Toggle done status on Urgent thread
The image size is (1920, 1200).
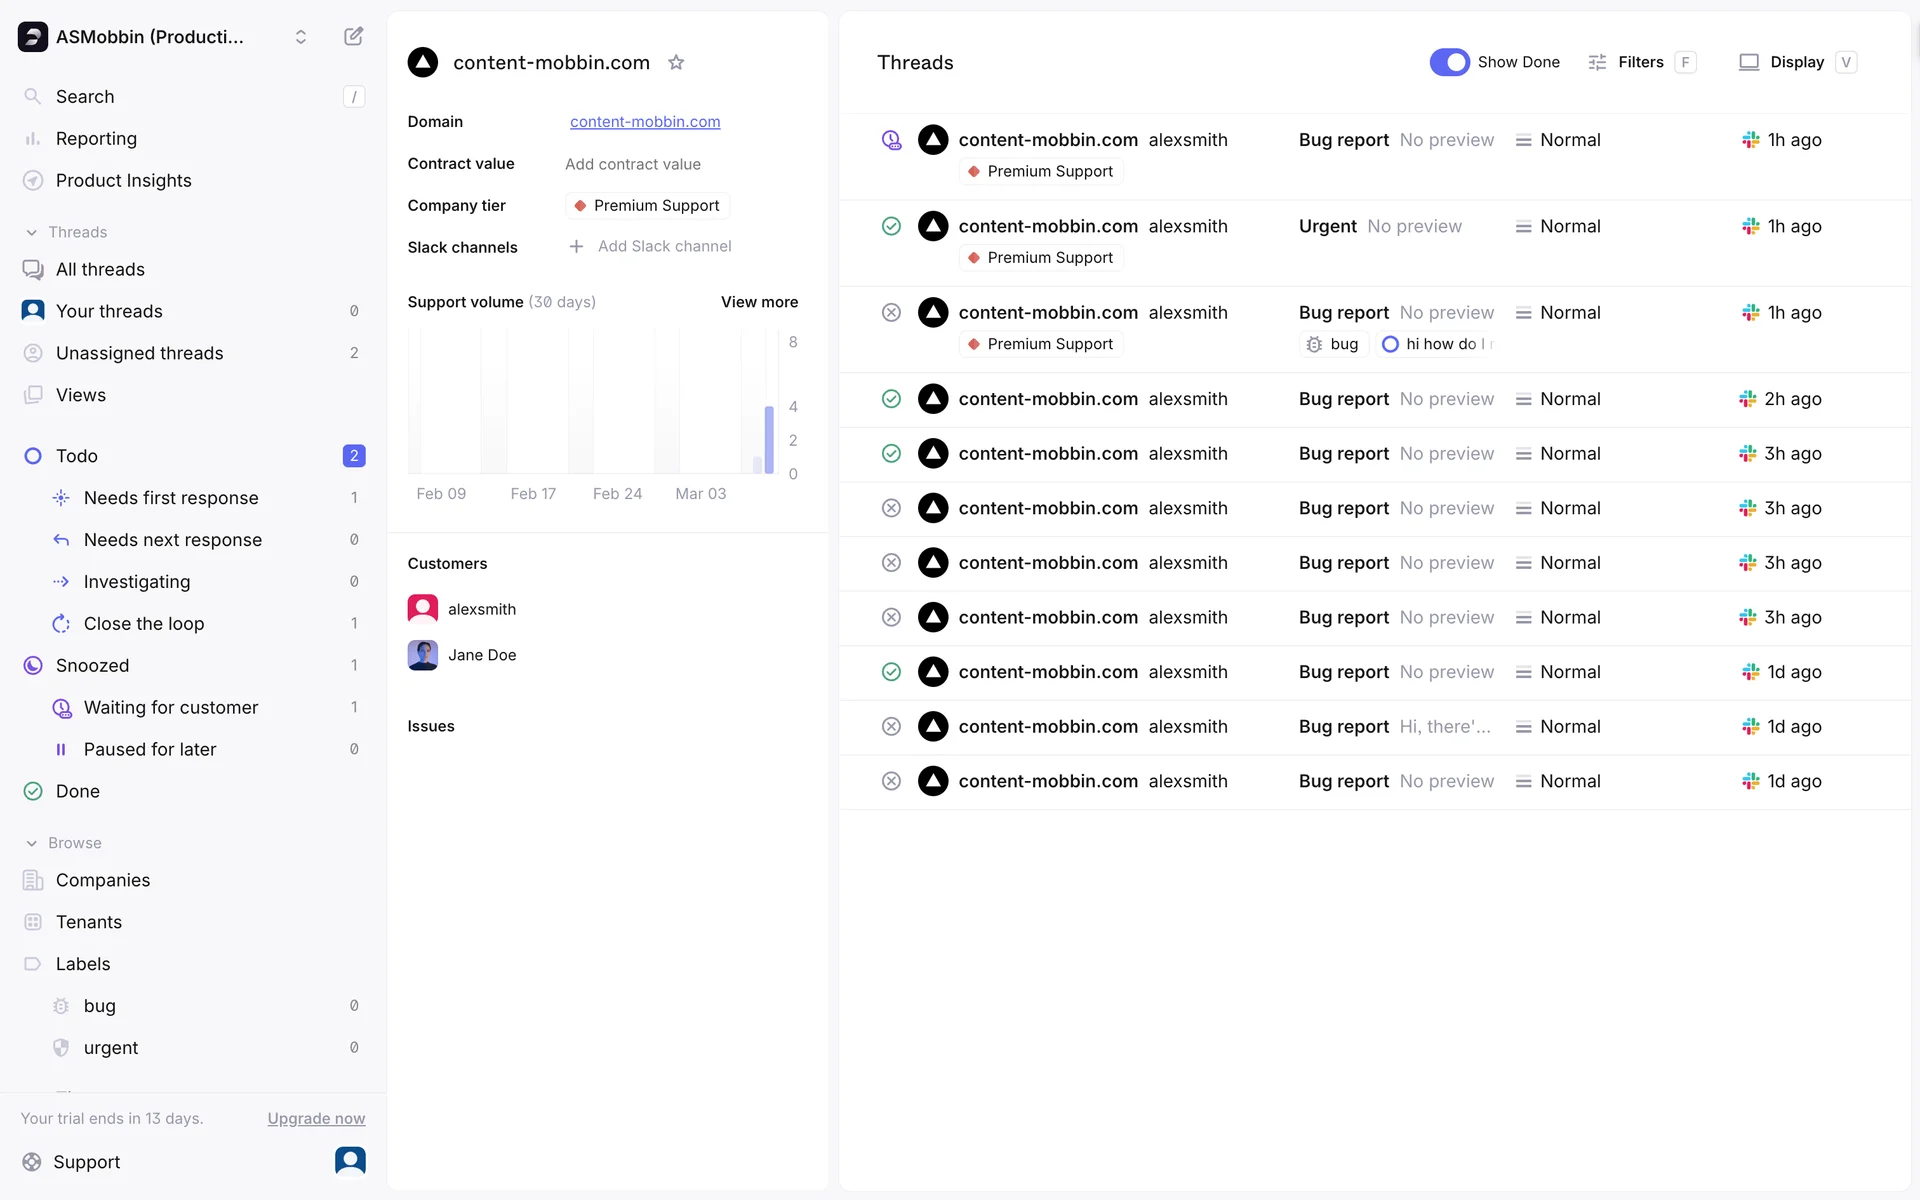click(x=891, y=226)
